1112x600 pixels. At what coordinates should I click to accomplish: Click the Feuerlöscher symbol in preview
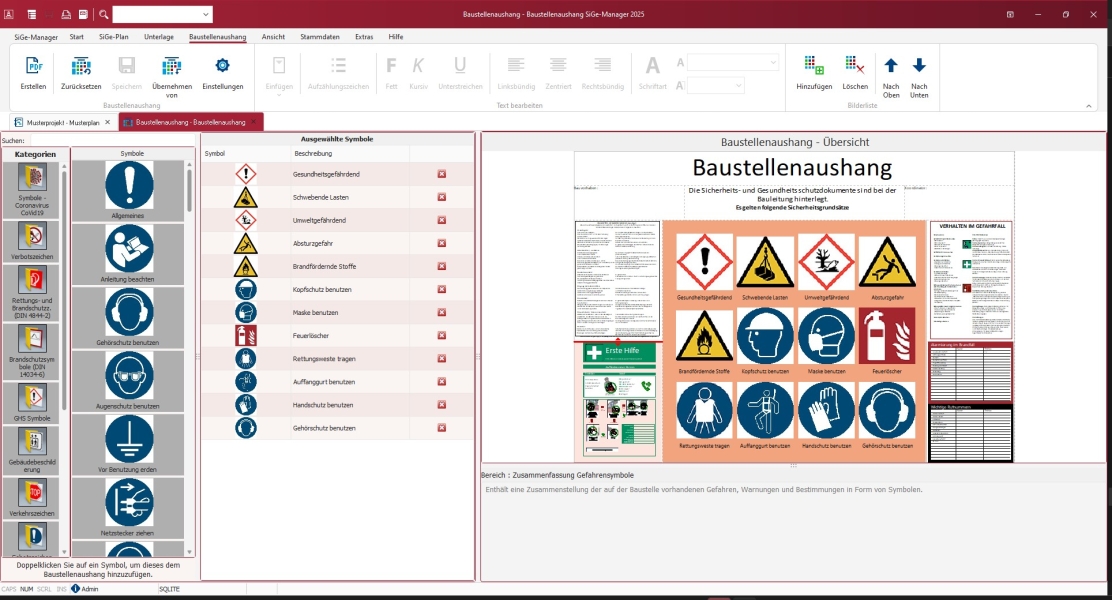pyautogui.click(x=887, y=335)
